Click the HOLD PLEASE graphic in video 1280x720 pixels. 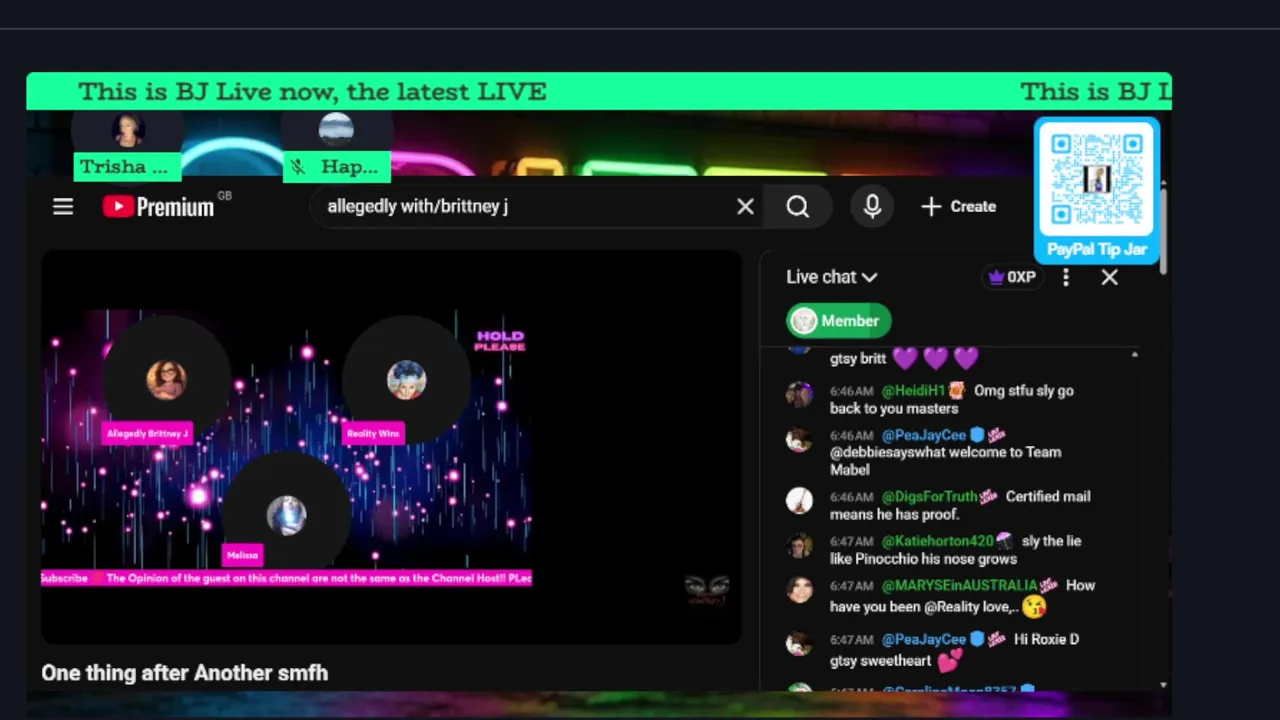(x=500, y=341)
